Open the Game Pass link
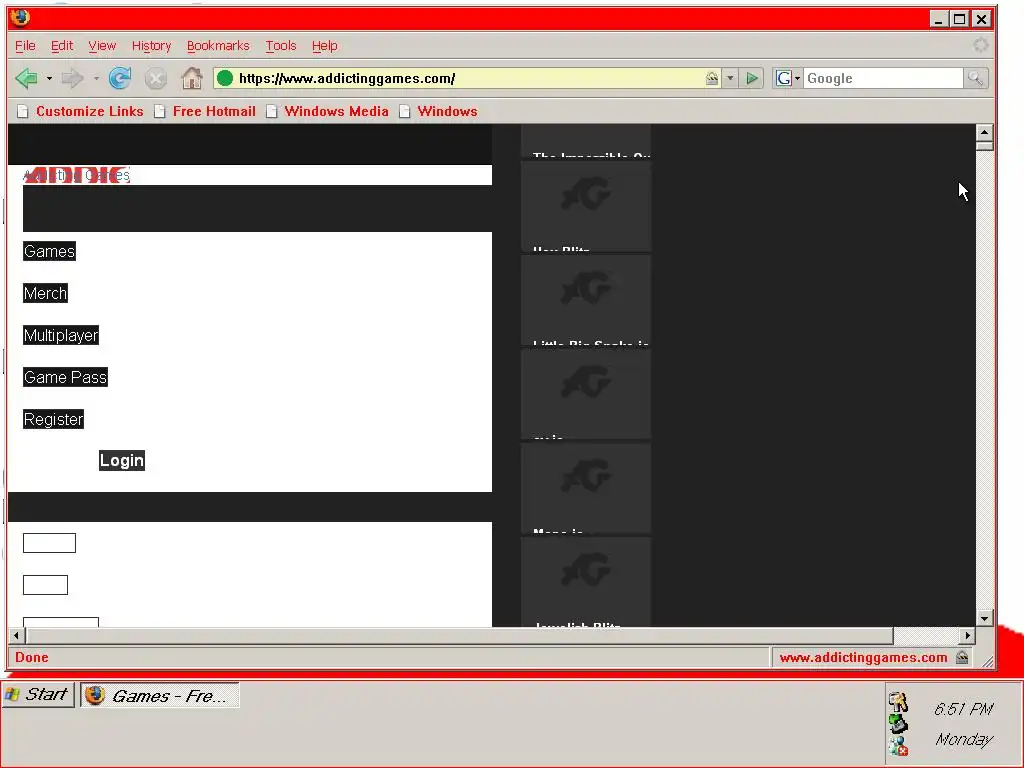 tap(65, 377)
